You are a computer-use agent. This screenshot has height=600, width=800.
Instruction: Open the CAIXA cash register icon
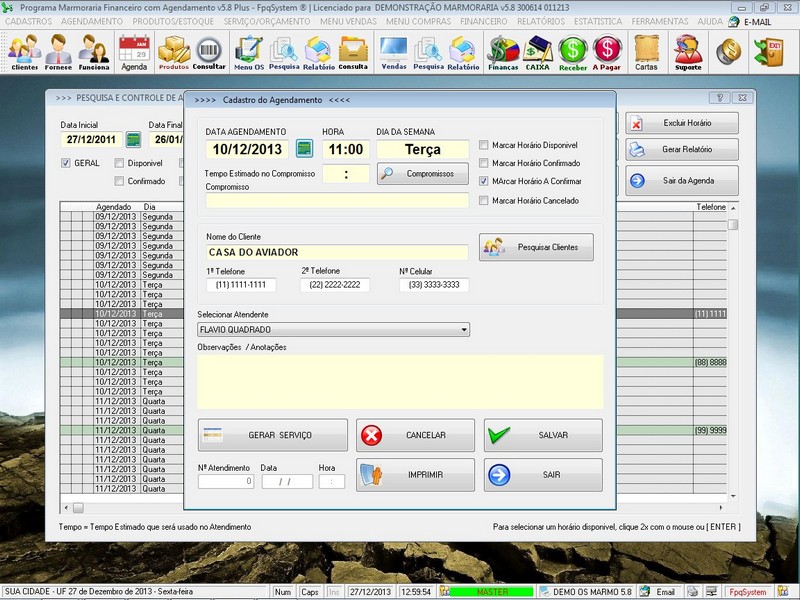(x=539, y=52)
